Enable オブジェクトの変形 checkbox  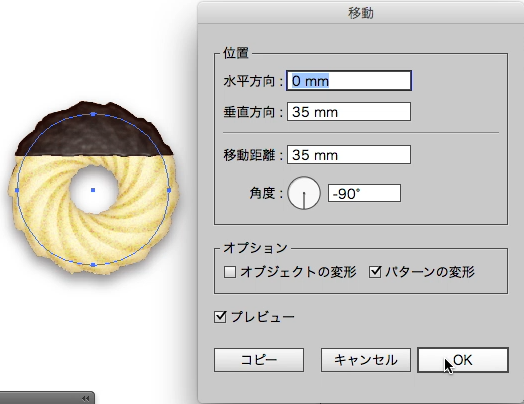pyautogui.click(x=230, y=272)
